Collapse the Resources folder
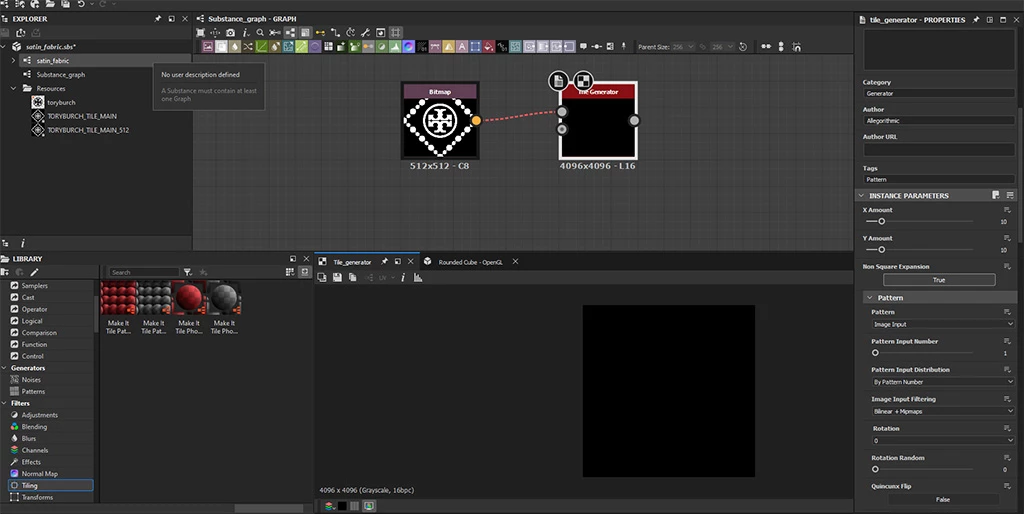1024x514 pixels. pos(13,88)
